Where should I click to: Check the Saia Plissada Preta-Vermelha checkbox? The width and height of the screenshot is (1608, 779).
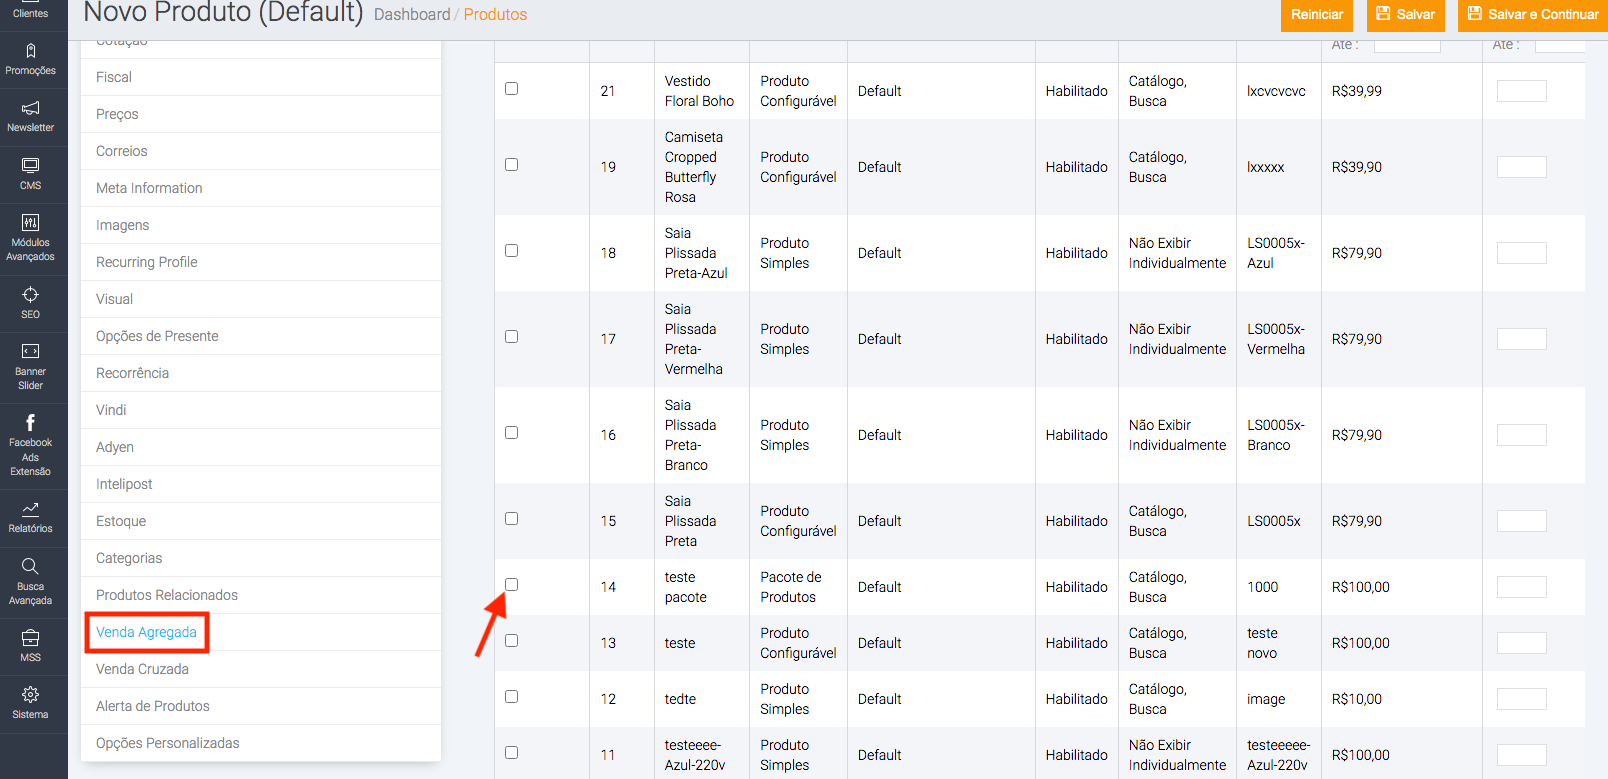pos(511,337)
